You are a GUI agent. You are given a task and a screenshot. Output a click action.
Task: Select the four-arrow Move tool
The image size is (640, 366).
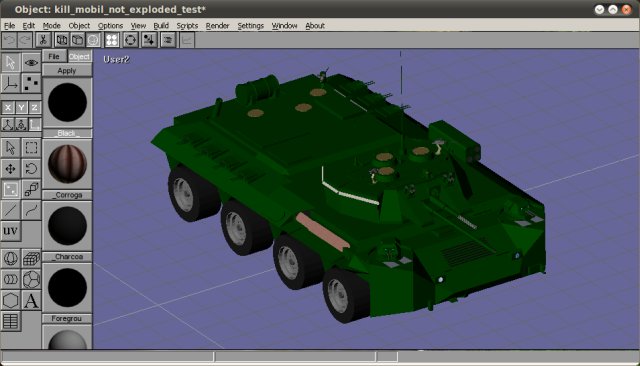11,169
